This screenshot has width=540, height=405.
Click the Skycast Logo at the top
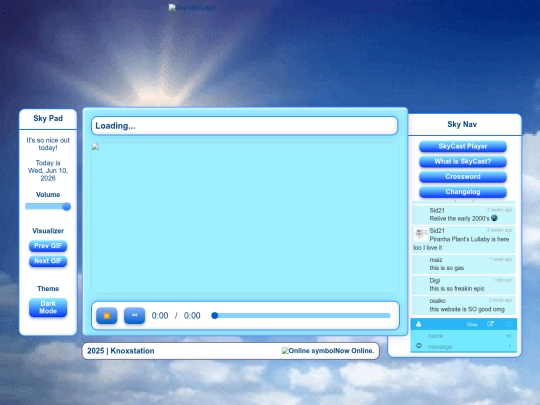point(192,7)
